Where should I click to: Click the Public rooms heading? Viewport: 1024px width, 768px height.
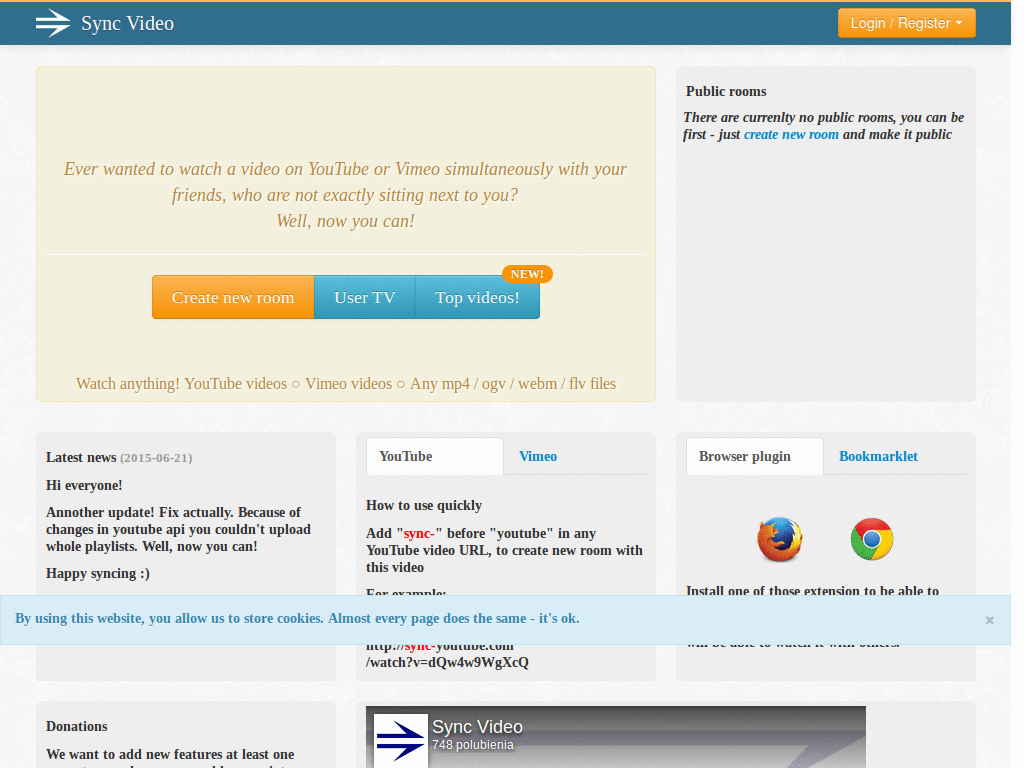point(726,91)
